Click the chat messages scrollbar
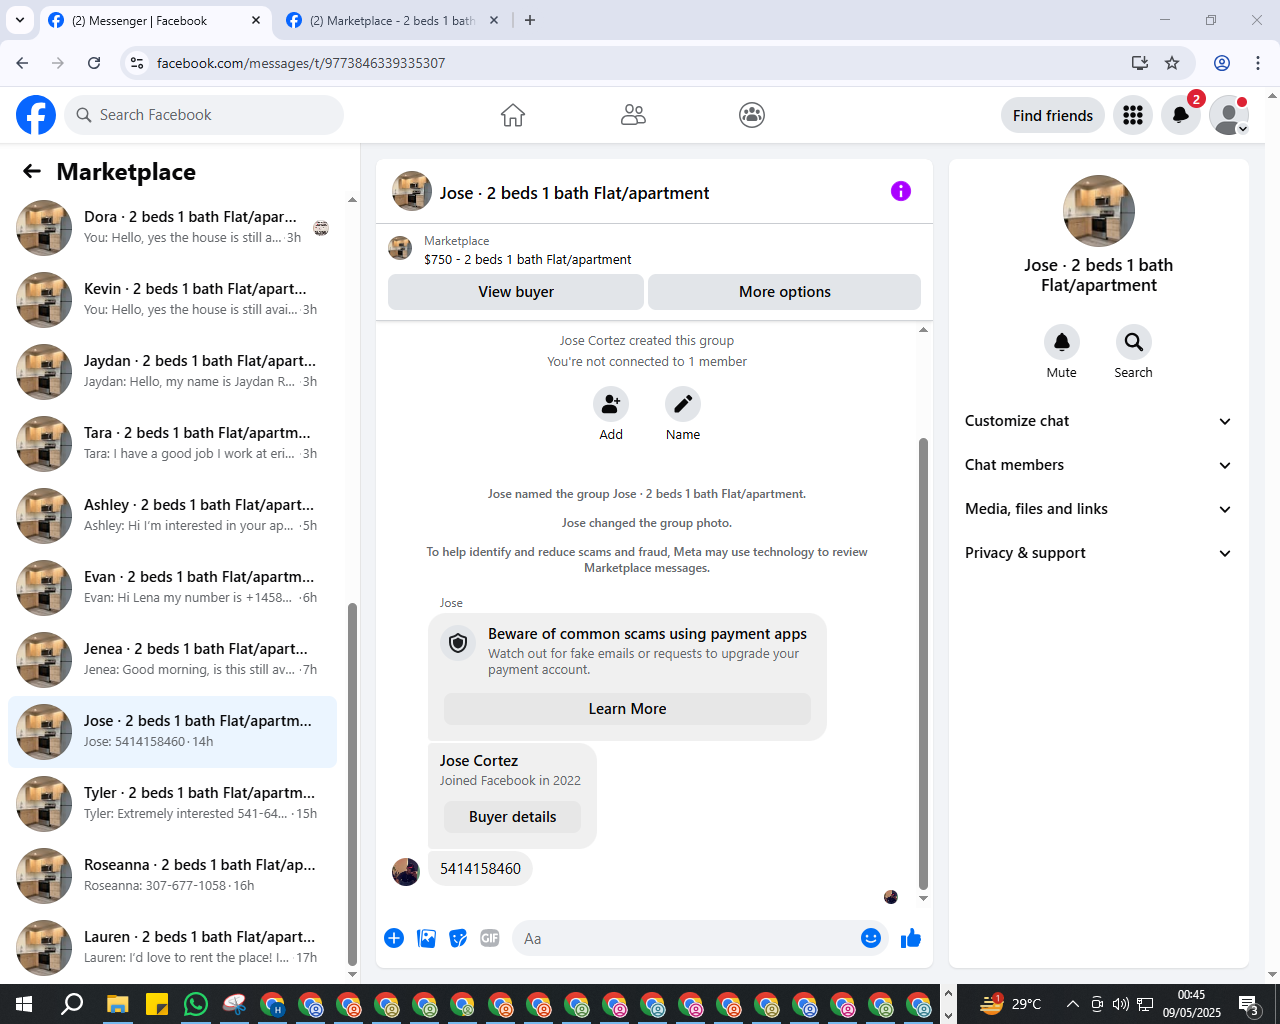Viewport: 1280px width, 1024px height. (923, 664)
